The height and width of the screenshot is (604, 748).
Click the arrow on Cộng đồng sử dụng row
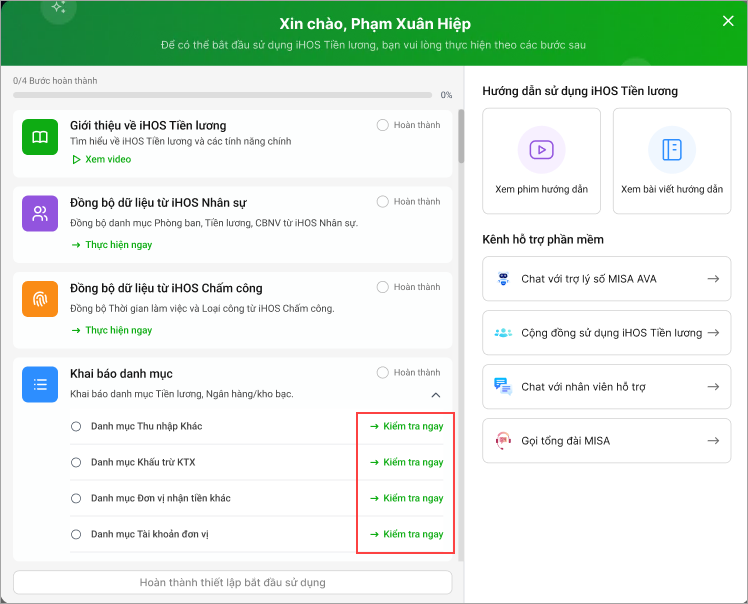(713, 333)
